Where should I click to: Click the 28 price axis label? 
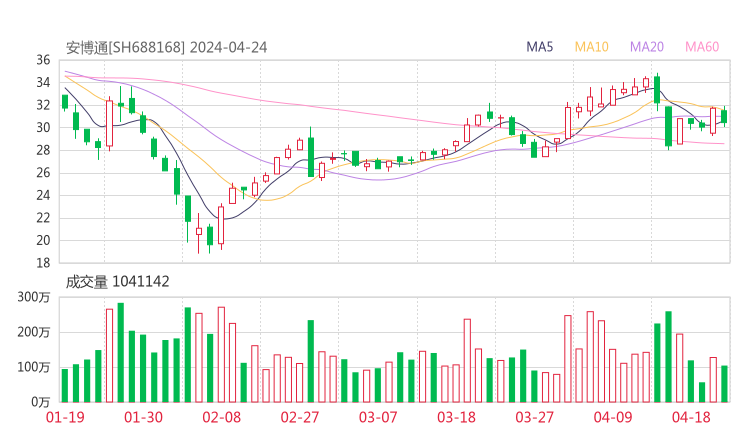(x=43, y=150)
